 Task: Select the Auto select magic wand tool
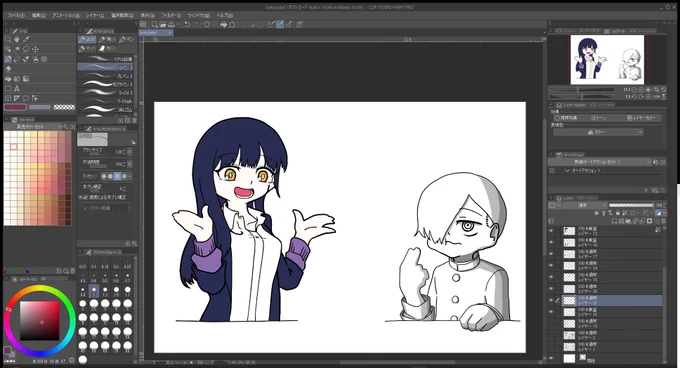(17, 49)
